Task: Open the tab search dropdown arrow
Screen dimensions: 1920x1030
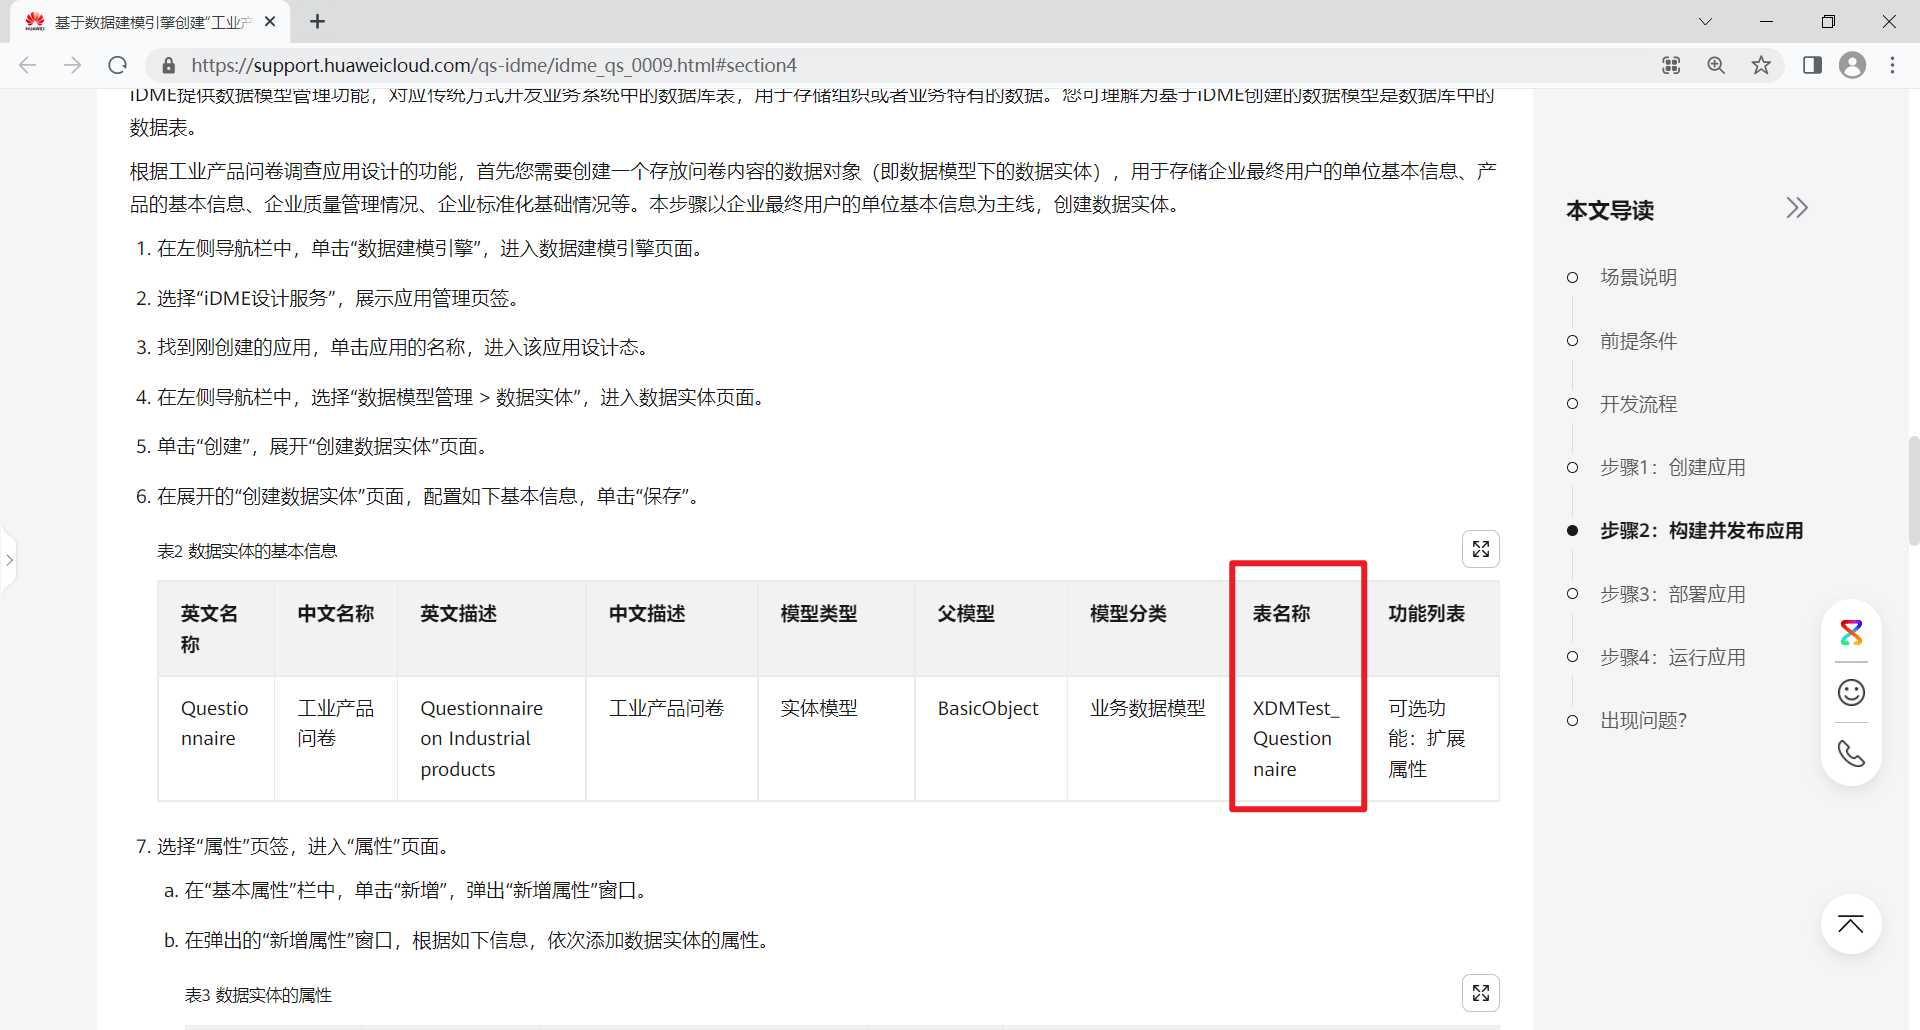Action: point(1706,21)
